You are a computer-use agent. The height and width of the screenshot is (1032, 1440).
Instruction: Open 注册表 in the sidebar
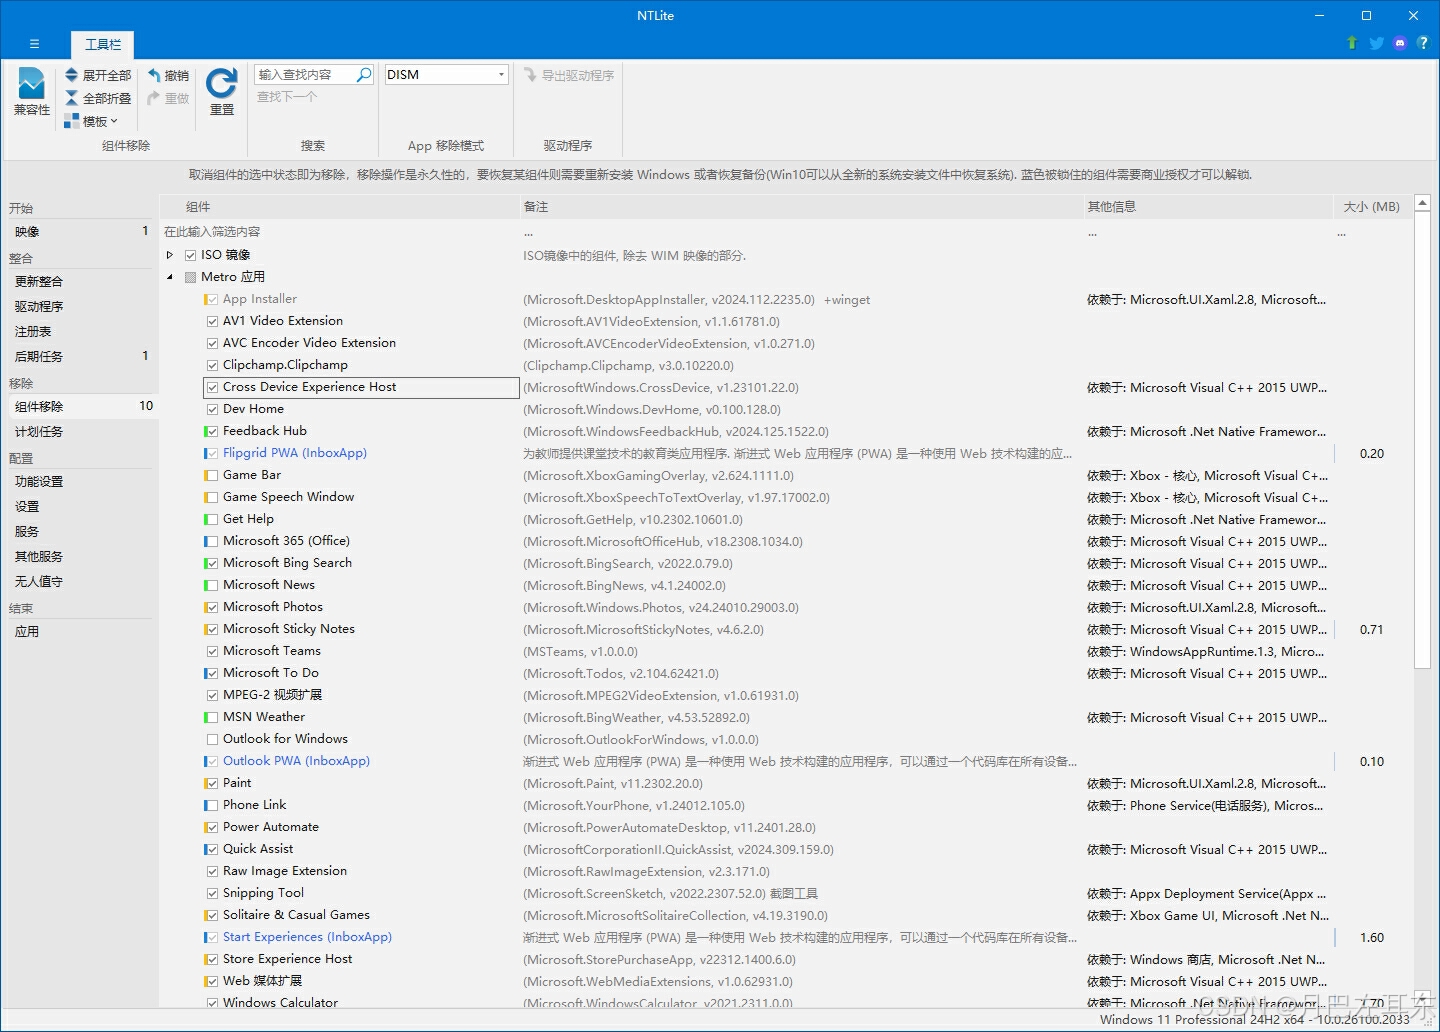pyautogui.click(x=82, y=331)
